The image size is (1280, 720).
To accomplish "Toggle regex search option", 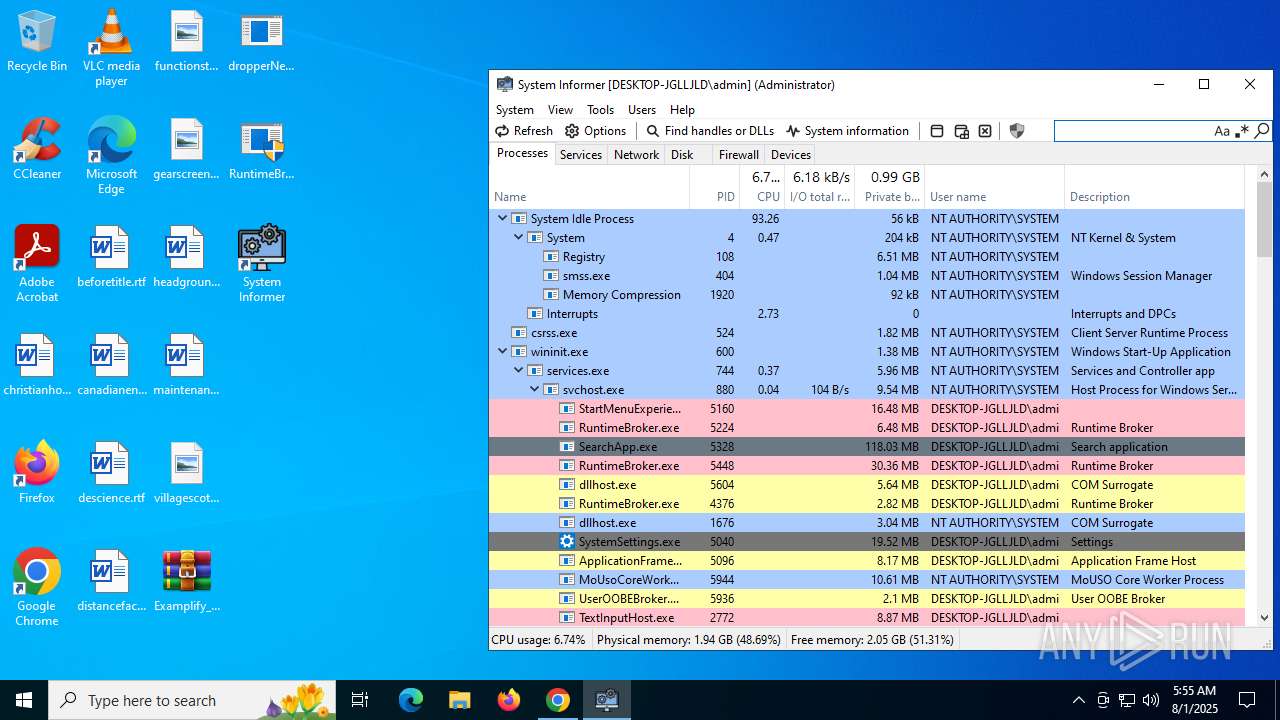I will 1242,131.
